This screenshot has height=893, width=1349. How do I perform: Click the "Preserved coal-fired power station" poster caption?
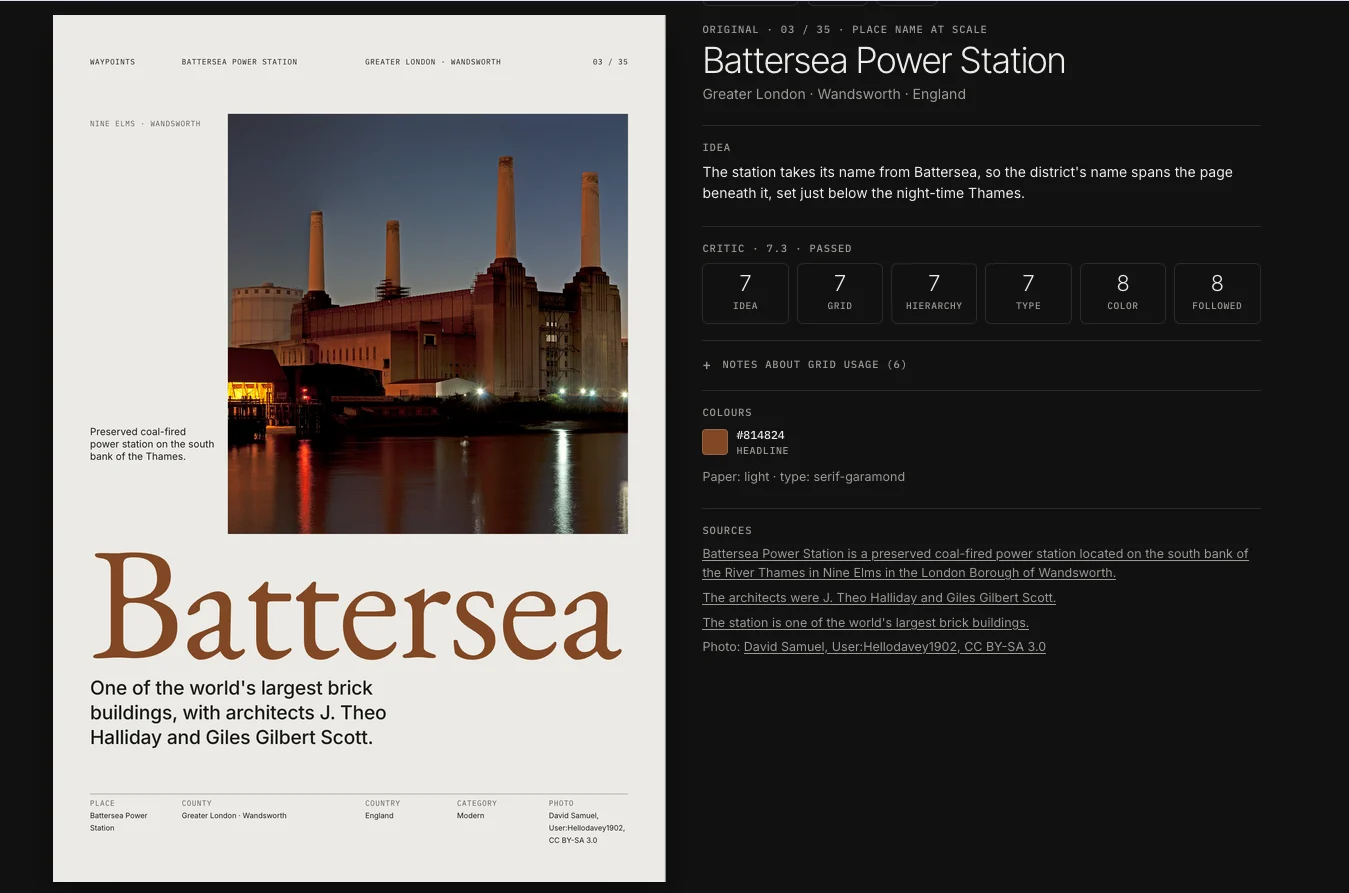[152, 444]
